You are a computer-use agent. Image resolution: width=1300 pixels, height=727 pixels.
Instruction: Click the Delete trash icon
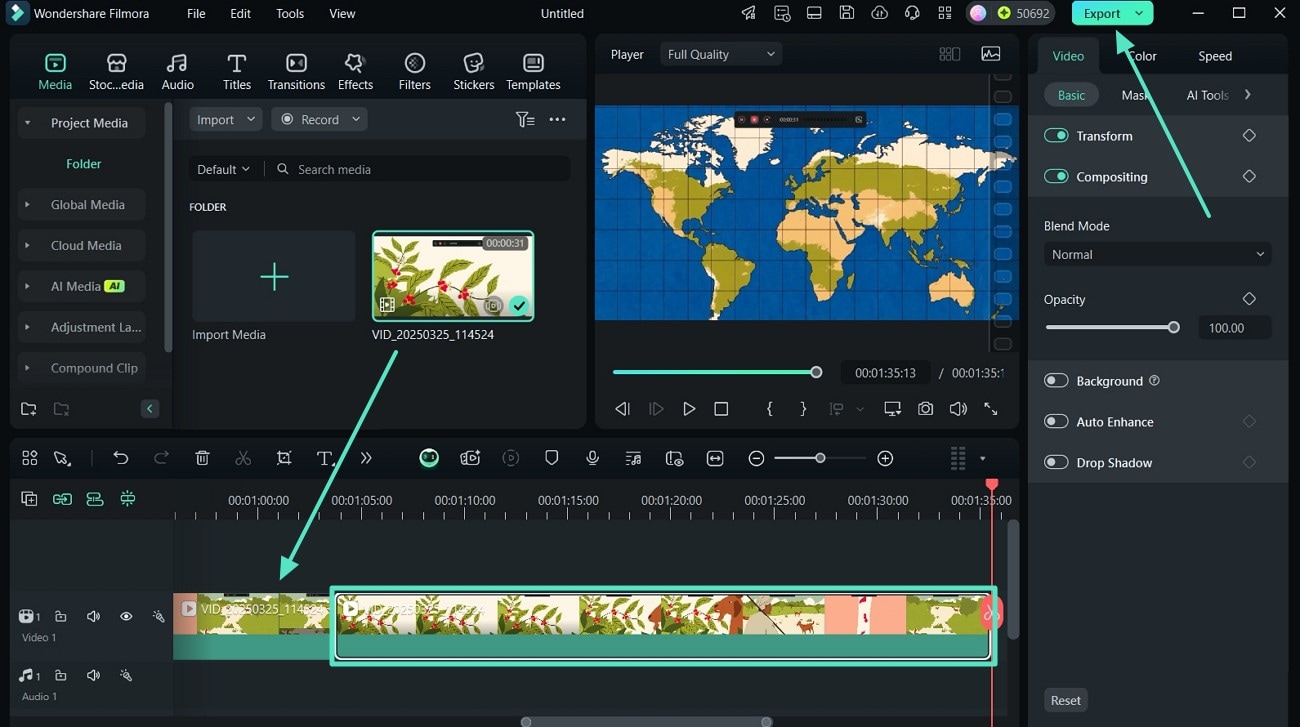pos(202,458)
